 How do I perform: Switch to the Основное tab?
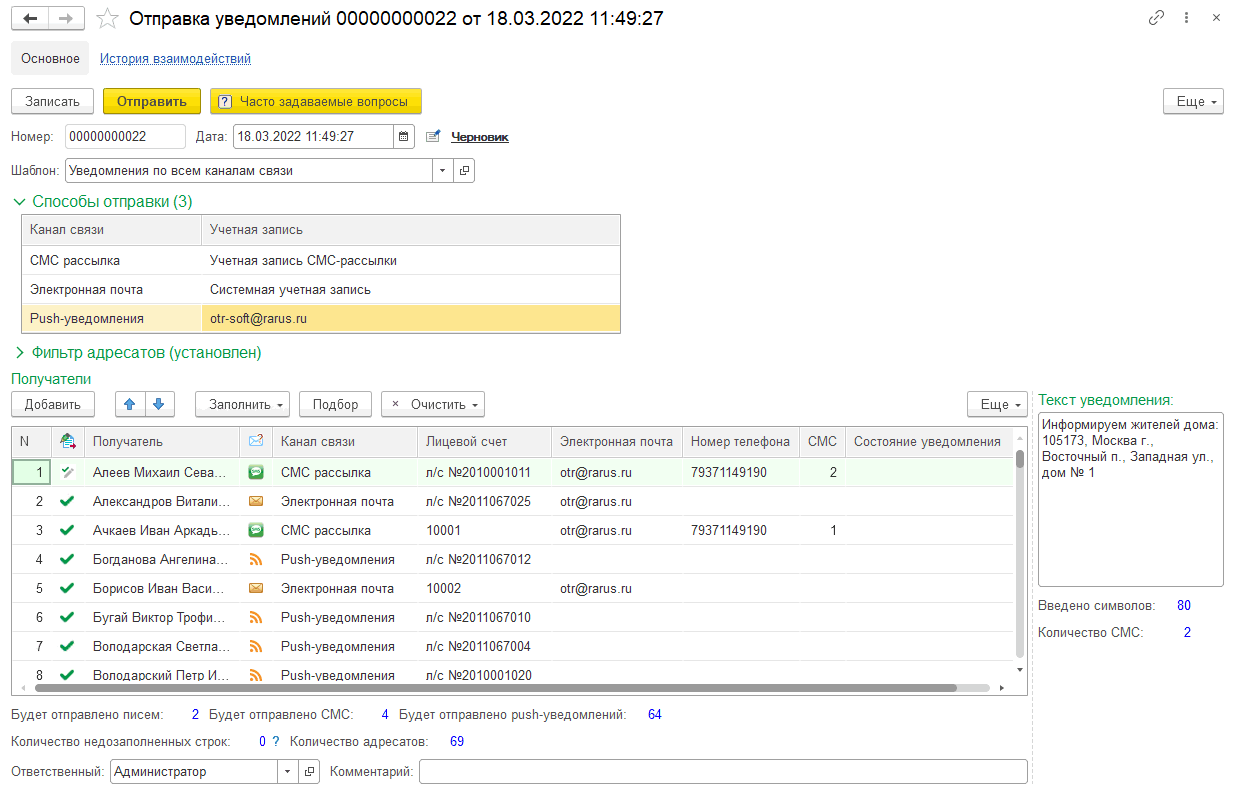(x=50, y=58)
